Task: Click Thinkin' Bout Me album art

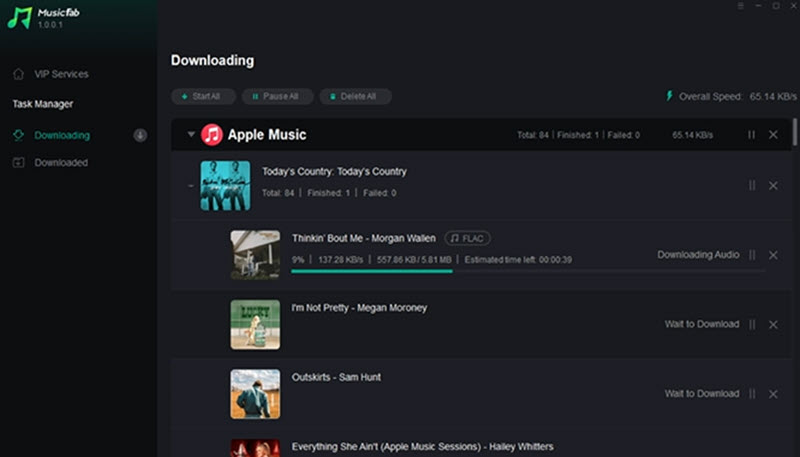Action: 255,255
